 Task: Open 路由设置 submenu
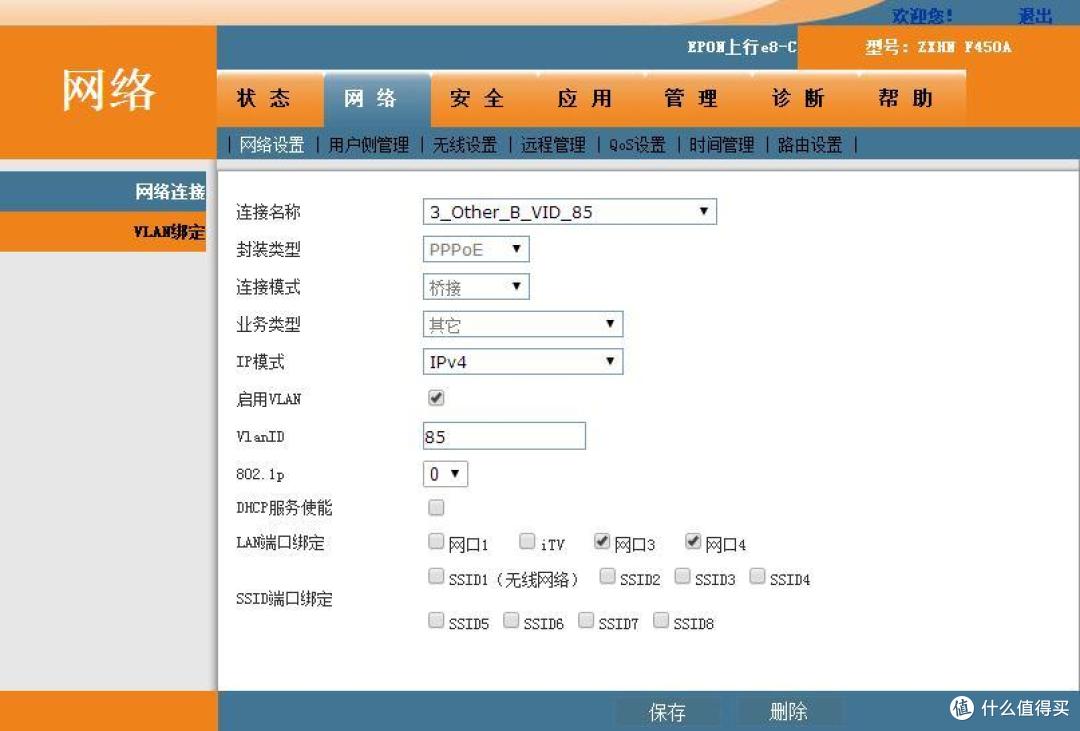(810, 145)
